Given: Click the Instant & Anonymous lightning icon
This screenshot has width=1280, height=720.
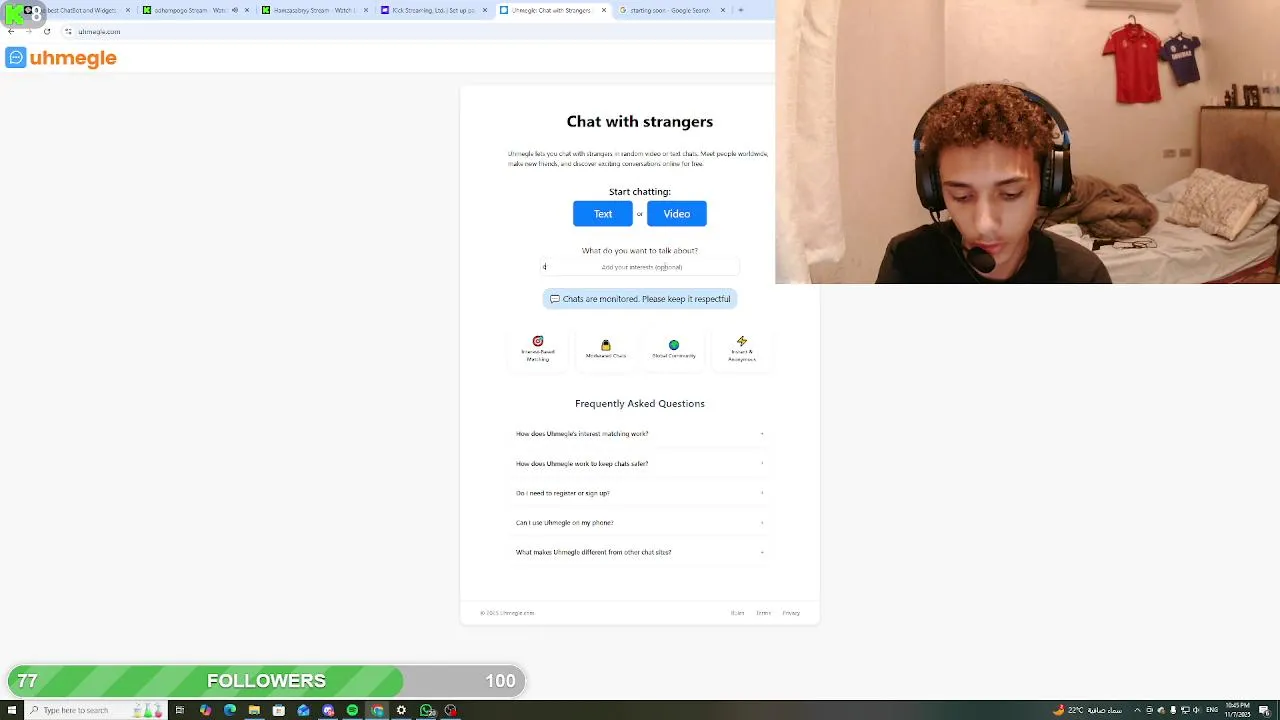Looking at the screenshot, I should point(742,341).
